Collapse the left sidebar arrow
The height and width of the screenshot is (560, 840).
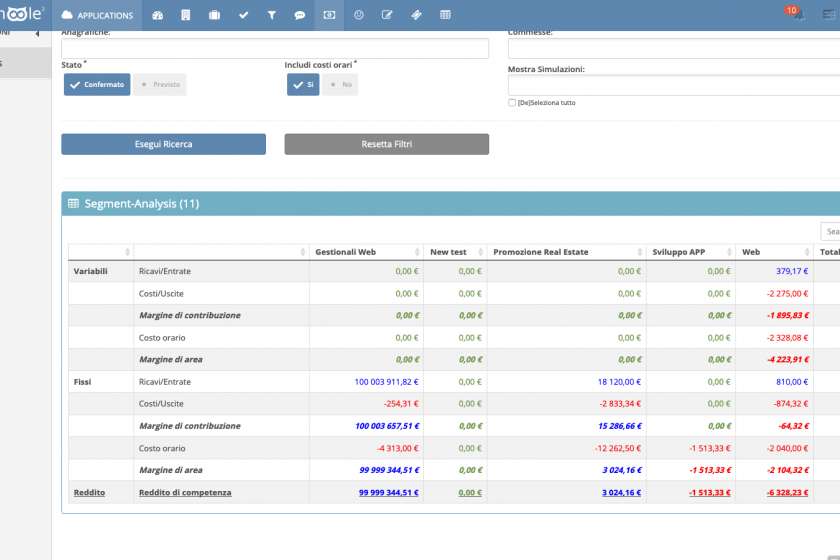(37, 34)
